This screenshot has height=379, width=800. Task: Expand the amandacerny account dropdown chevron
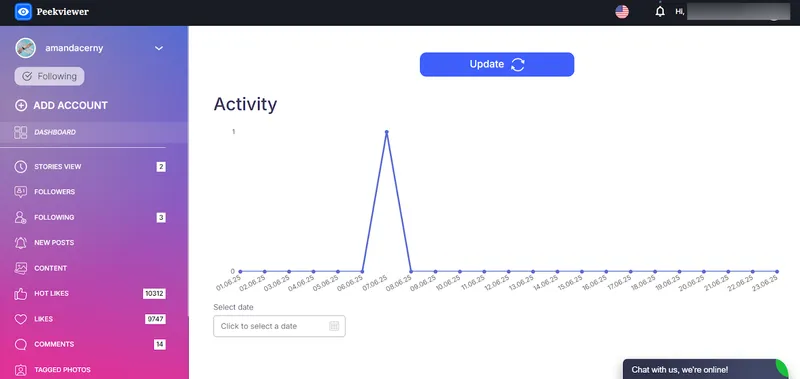tap(159, 48)
